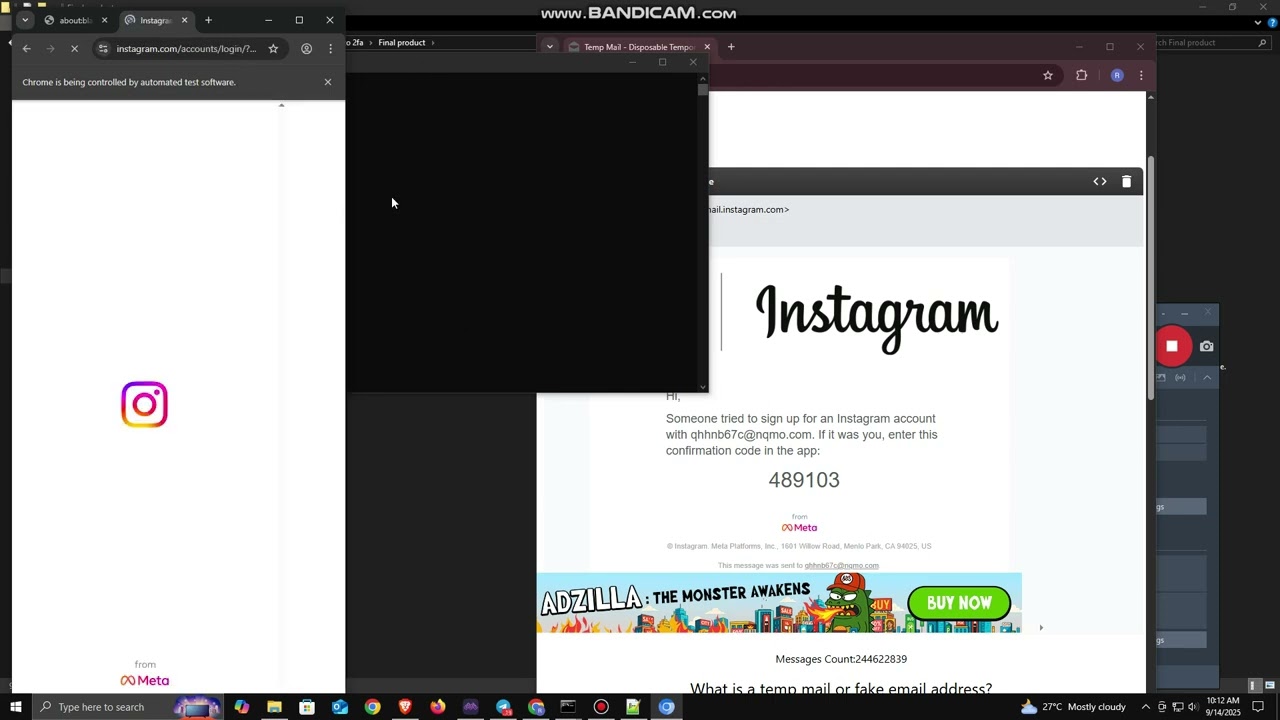Take a screenshot with Bandicam camera icon
Screen dimensions: 1280x720
(1207, 346)
